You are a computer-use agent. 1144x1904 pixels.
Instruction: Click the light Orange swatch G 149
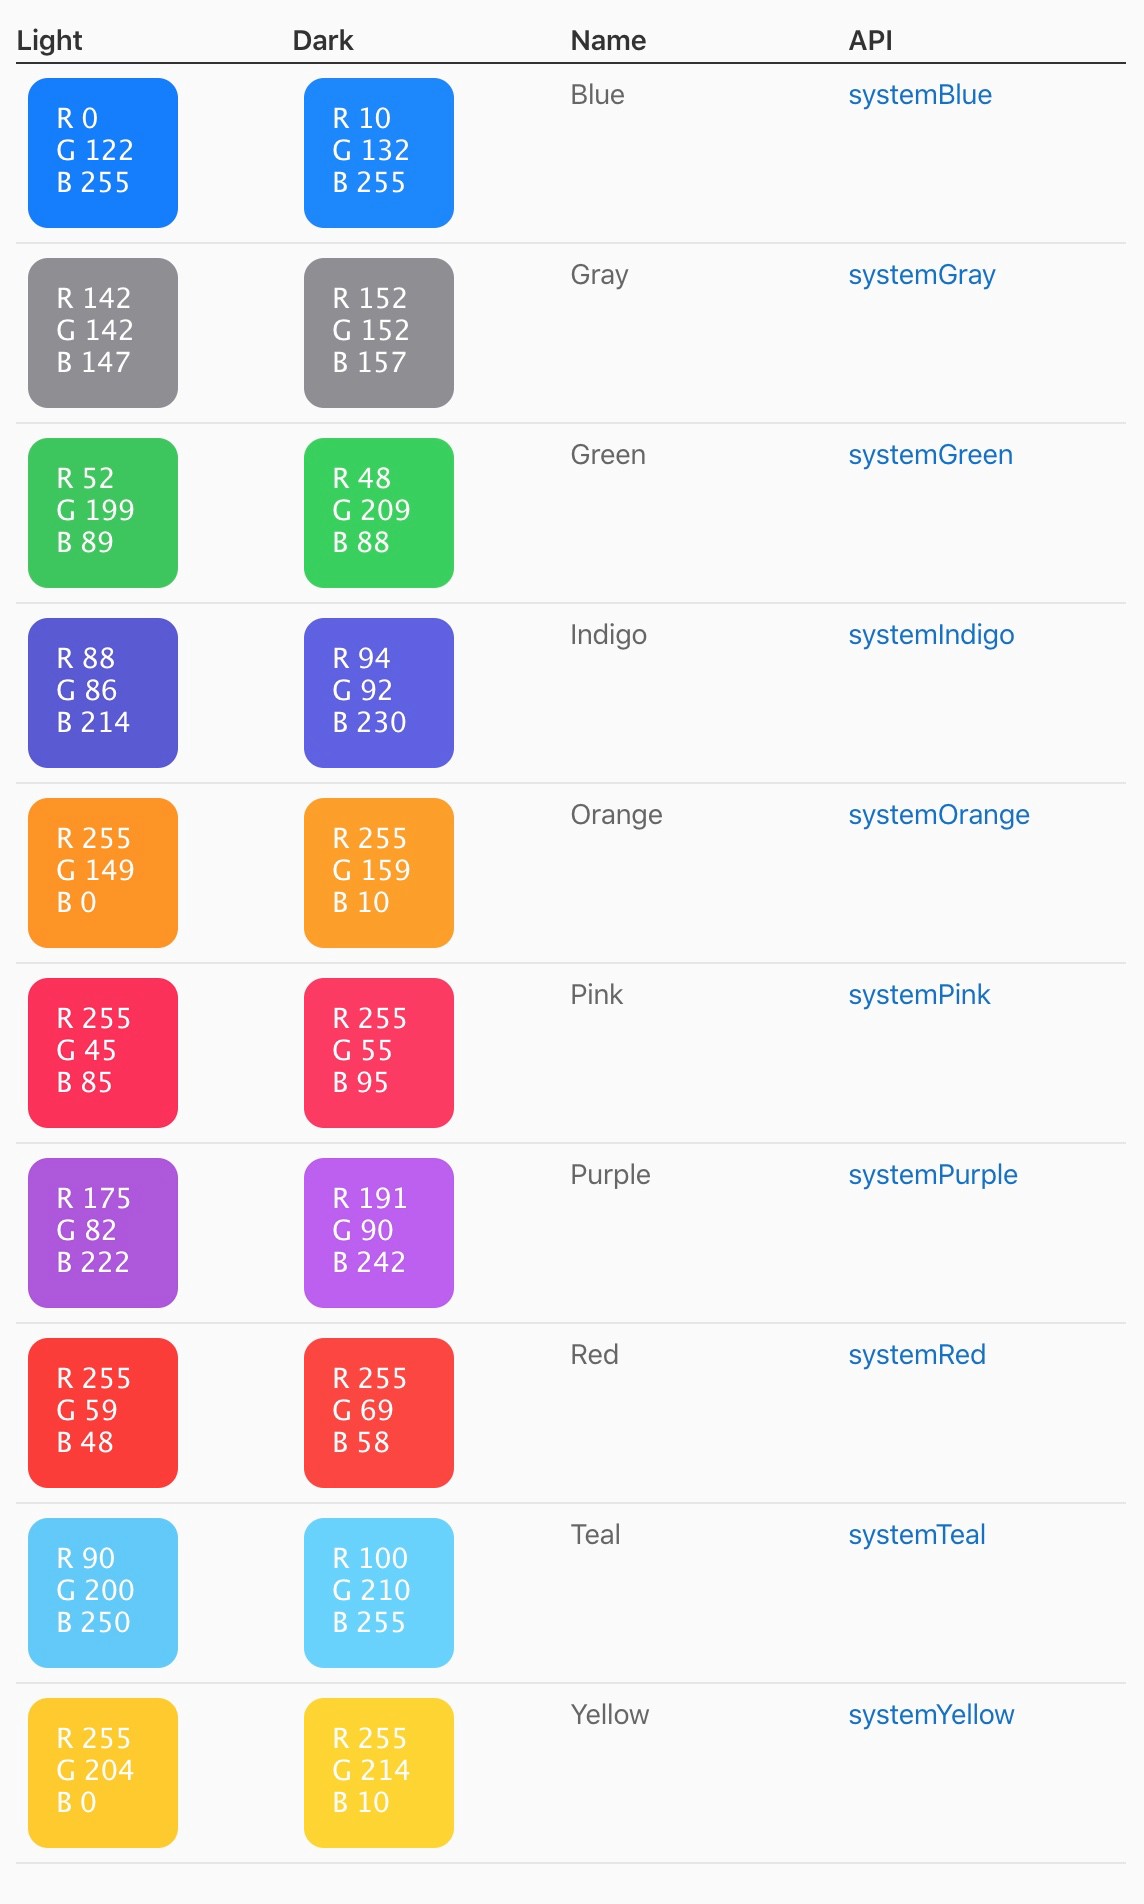103,873
